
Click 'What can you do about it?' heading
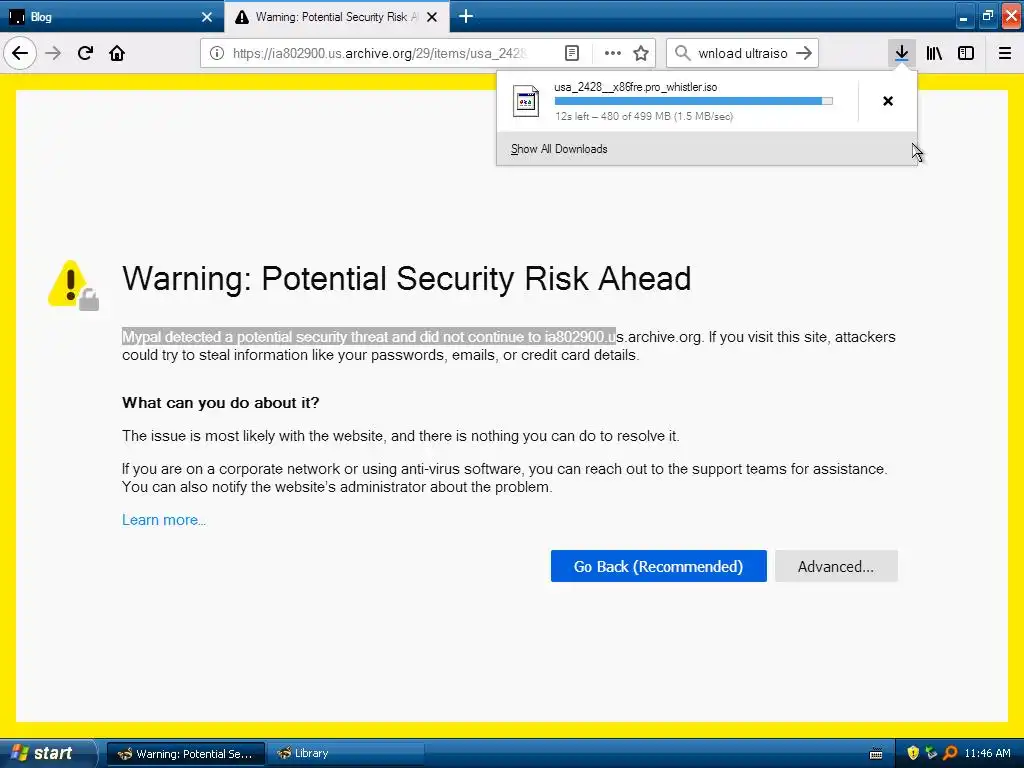pyautogui.click(x=221, y=402)
